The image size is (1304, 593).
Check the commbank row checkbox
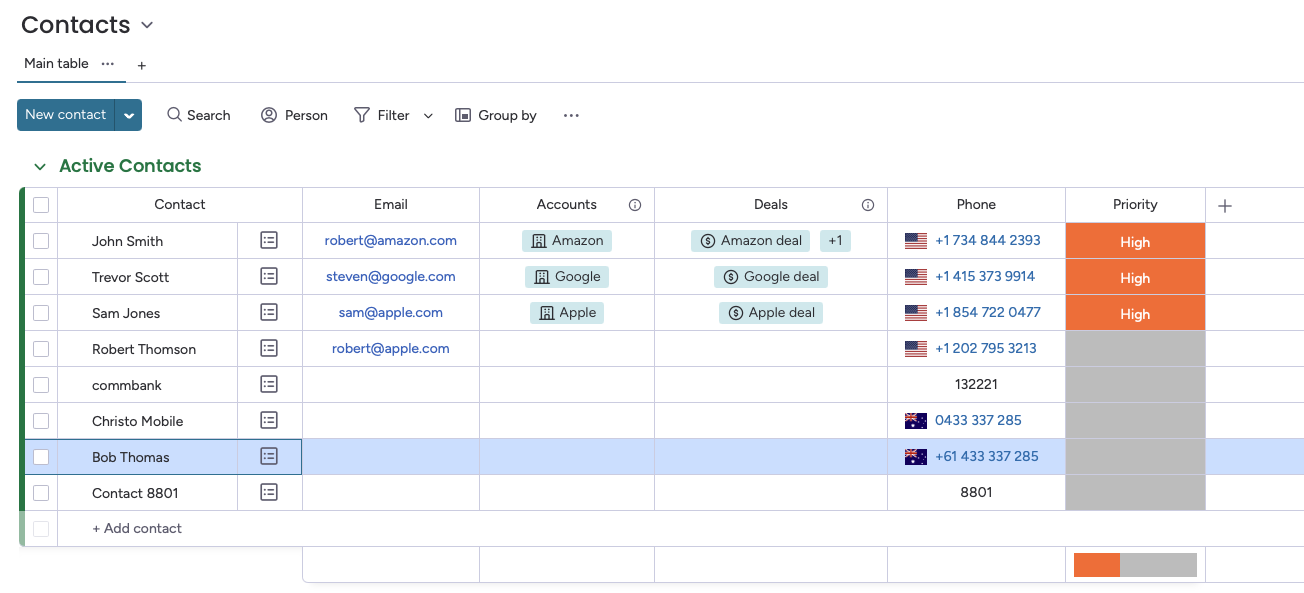(41, 385)
